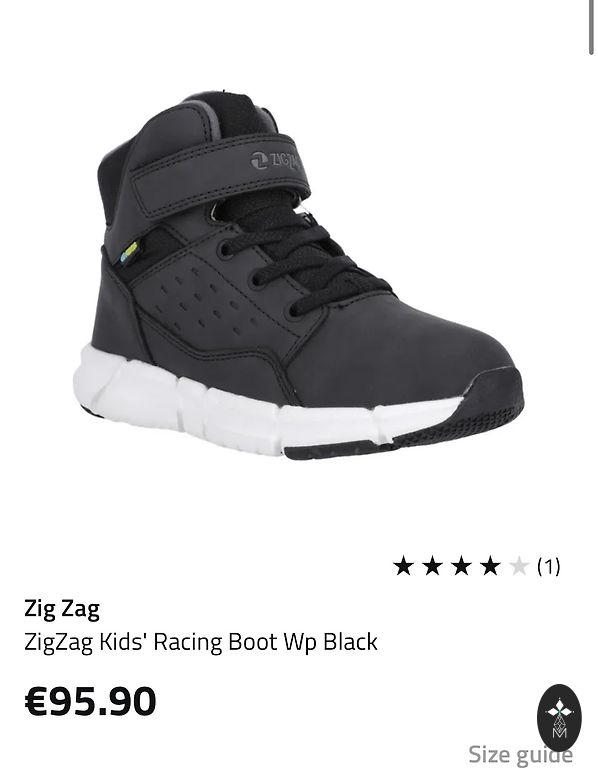Select the ZigZag Kids' Racing Boot title

(201, 642)
